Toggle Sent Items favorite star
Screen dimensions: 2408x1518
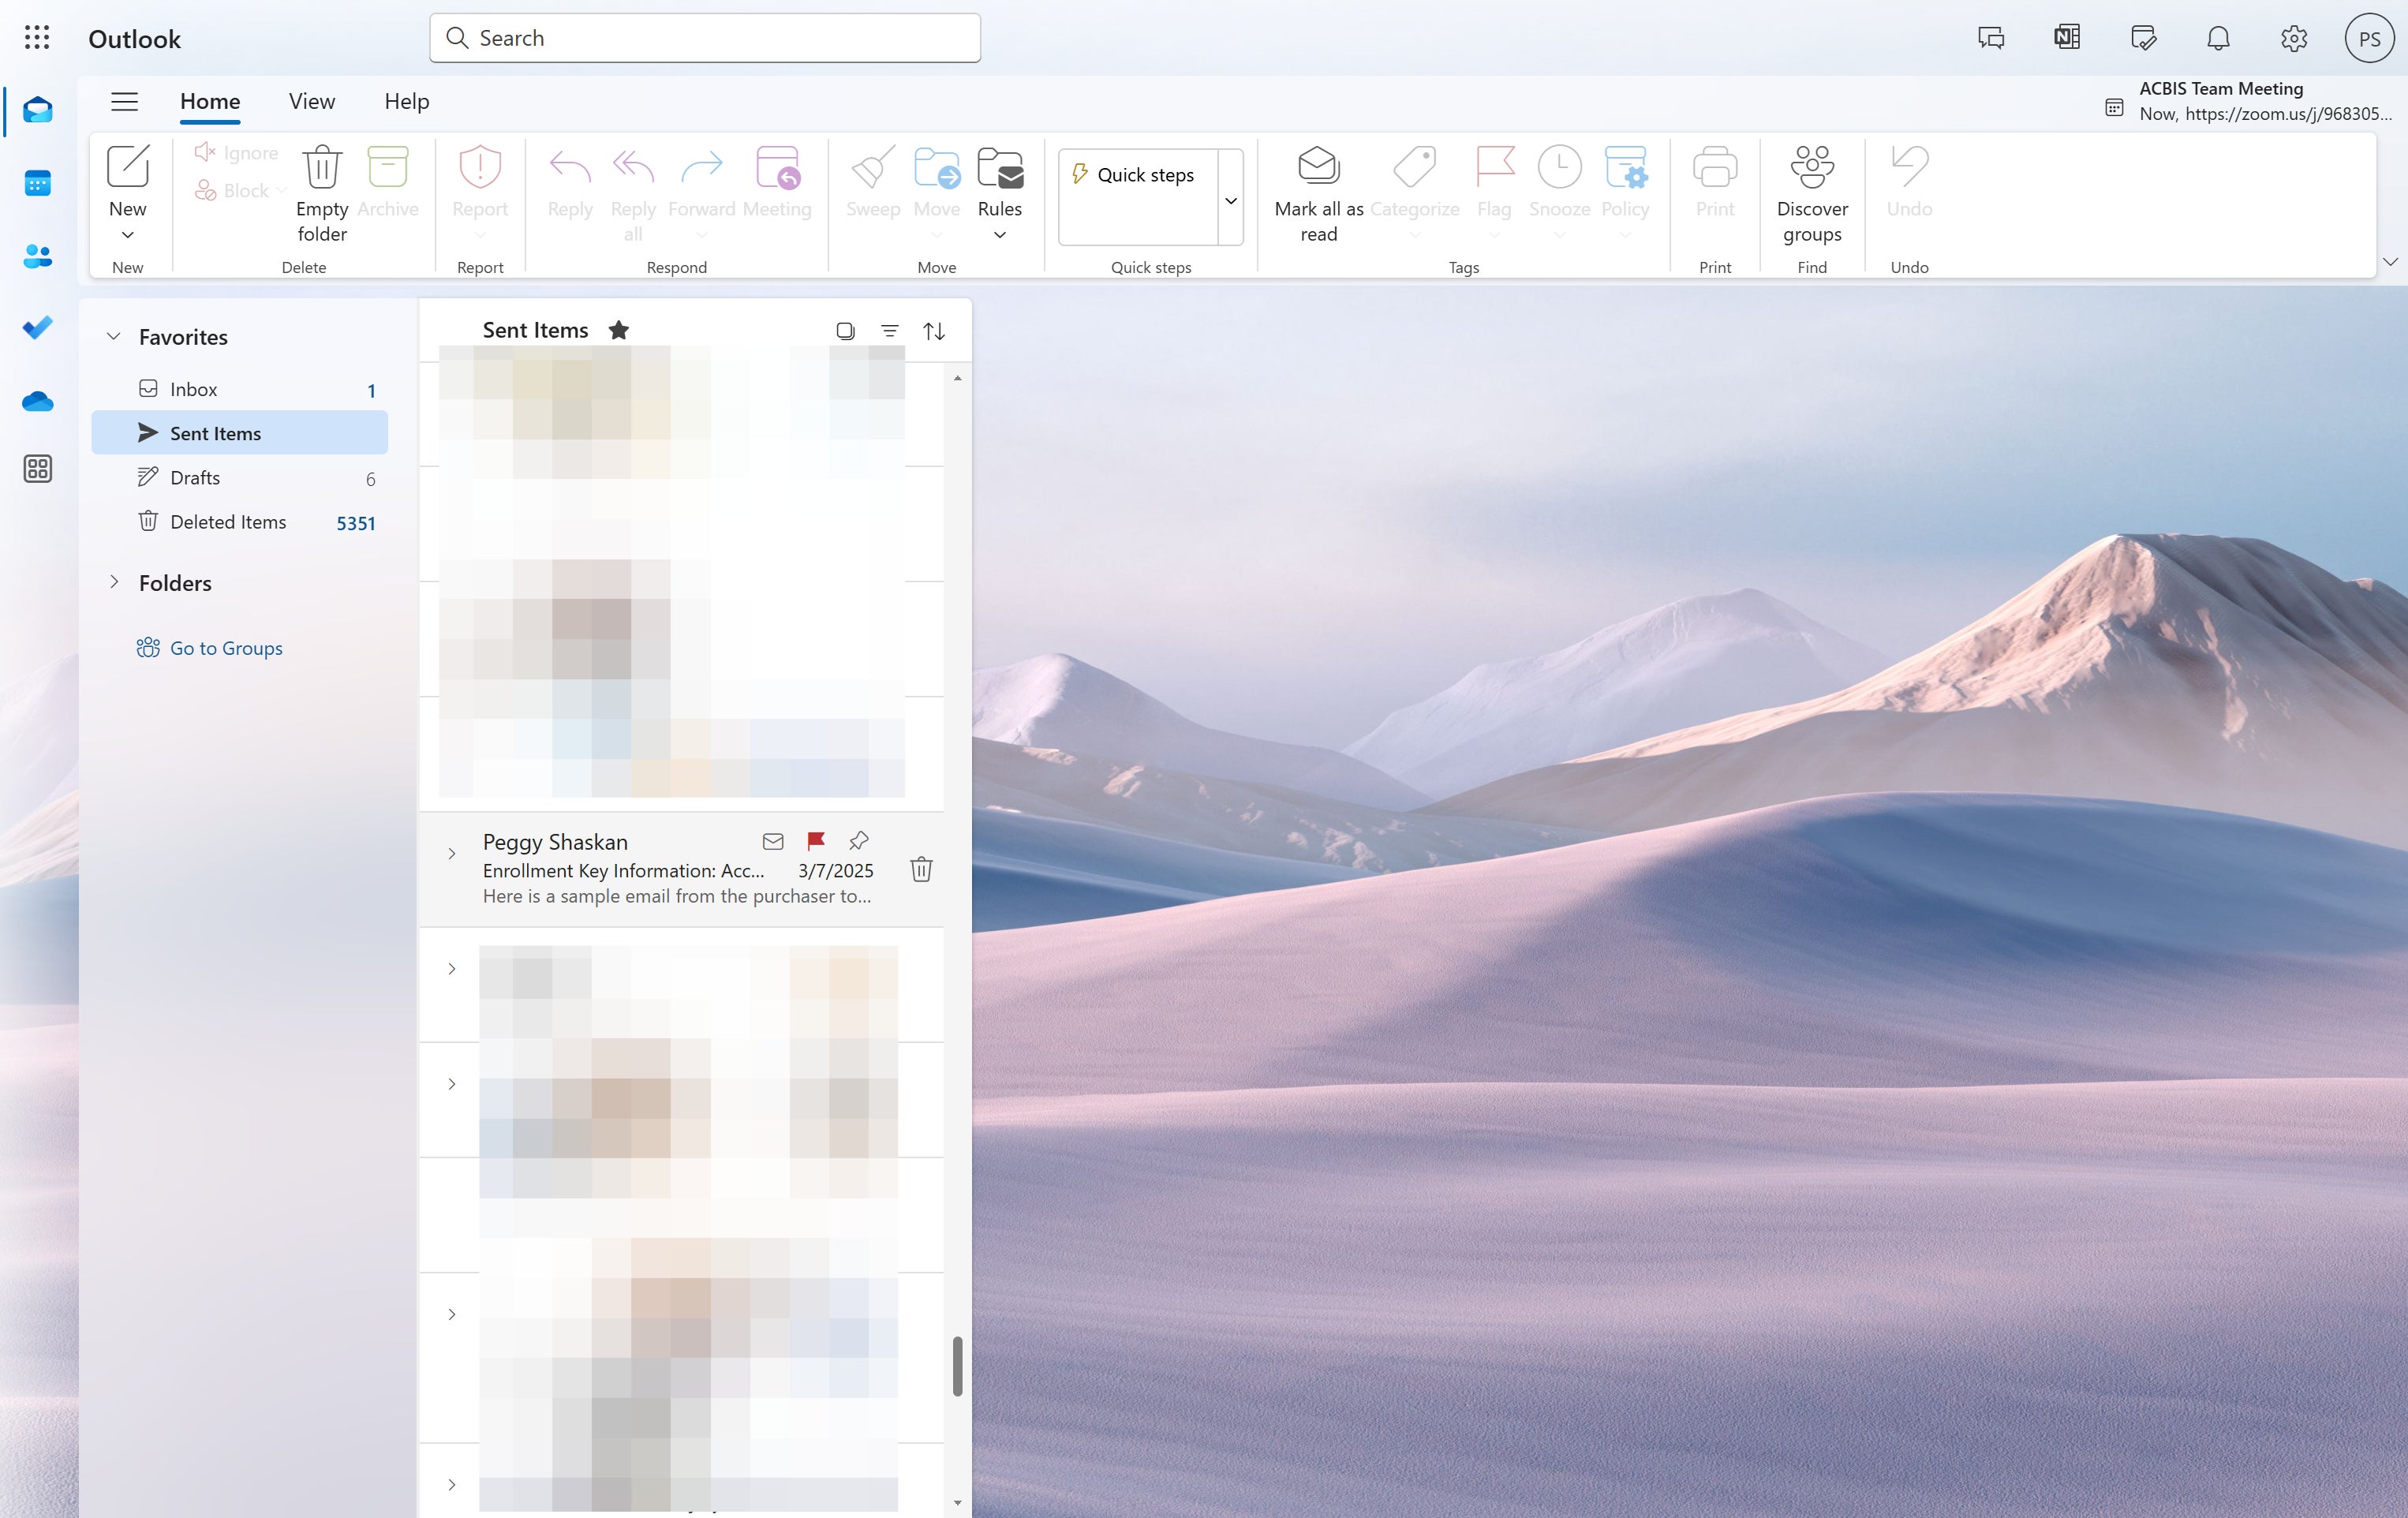click(x=619, y=330)
